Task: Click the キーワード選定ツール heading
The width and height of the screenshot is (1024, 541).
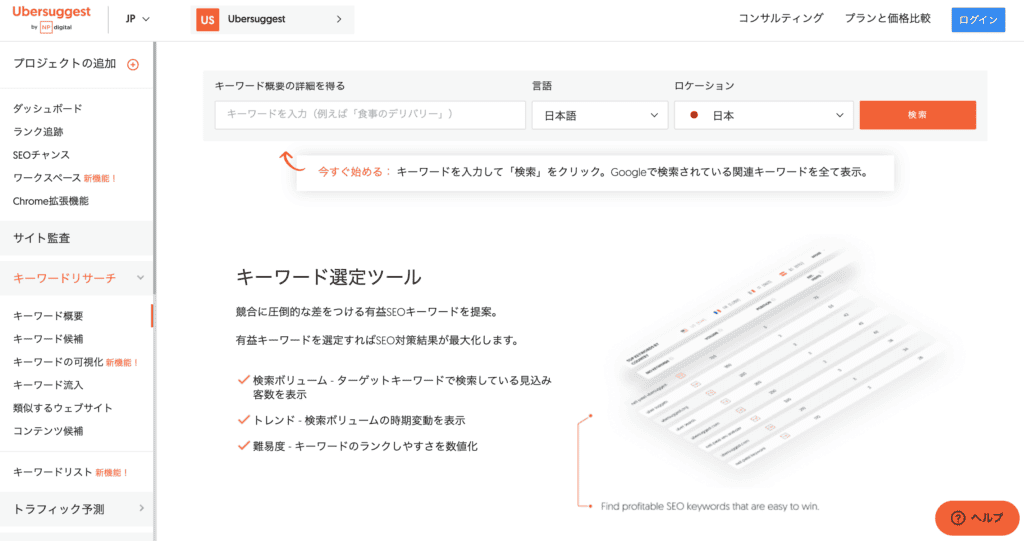Action: pyautogui.click(x=328, y=277)
